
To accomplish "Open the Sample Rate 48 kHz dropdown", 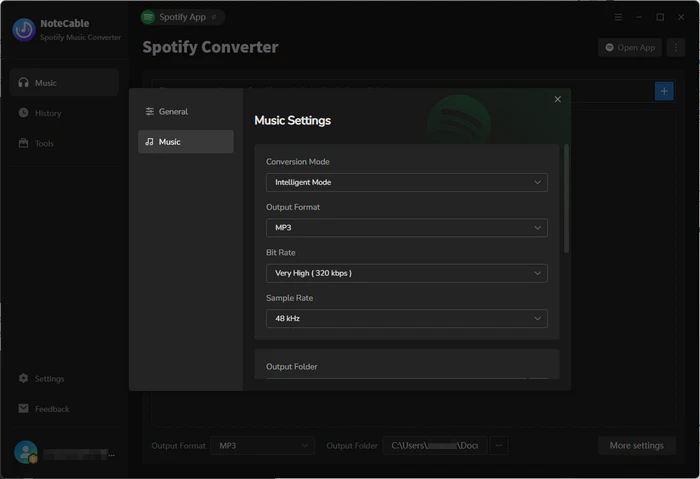I will (x=407, y=318).
